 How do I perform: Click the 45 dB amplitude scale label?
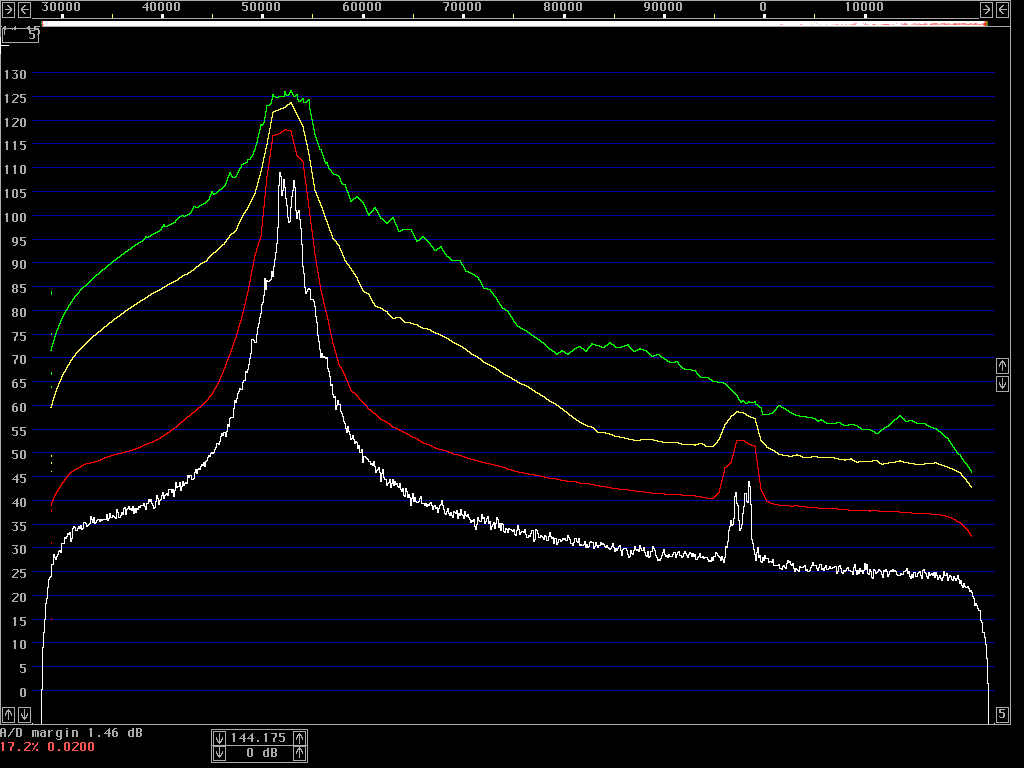[x=19, y=478]
